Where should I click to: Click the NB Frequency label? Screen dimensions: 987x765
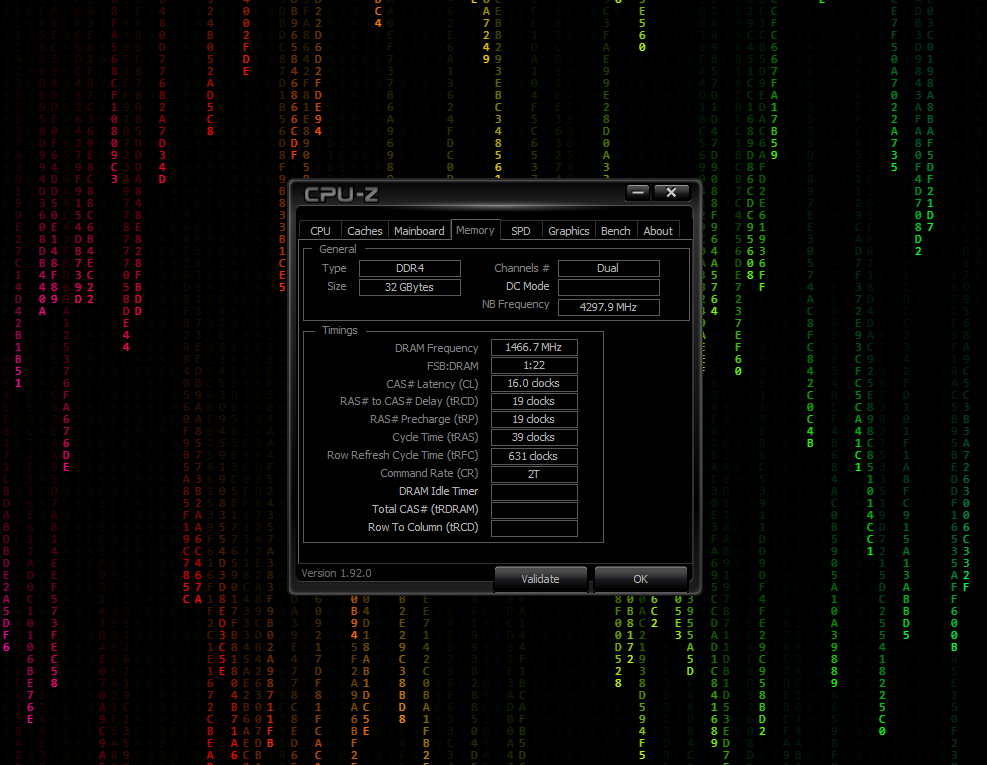(516, 304)
